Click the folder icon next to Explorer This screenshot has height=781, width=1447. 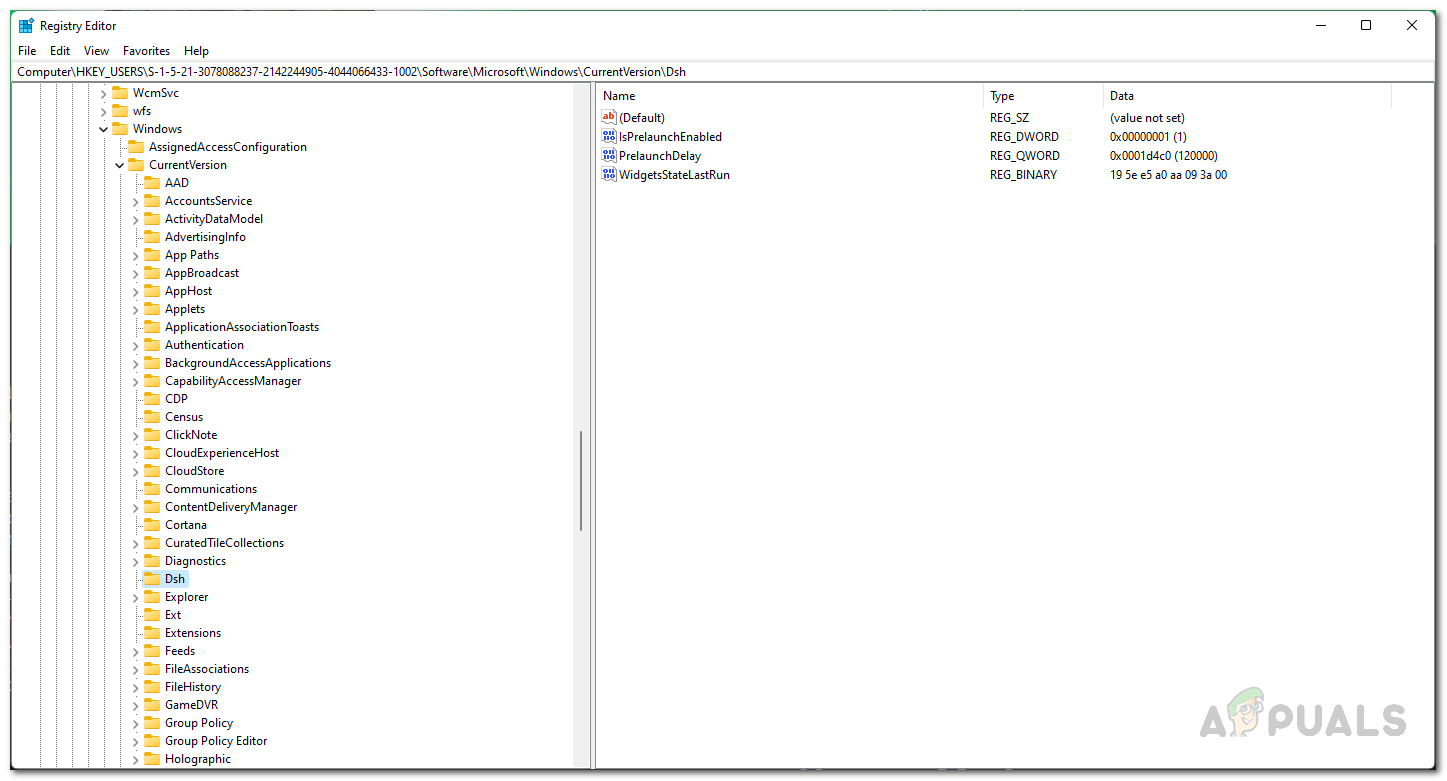(x=152, y=597)
